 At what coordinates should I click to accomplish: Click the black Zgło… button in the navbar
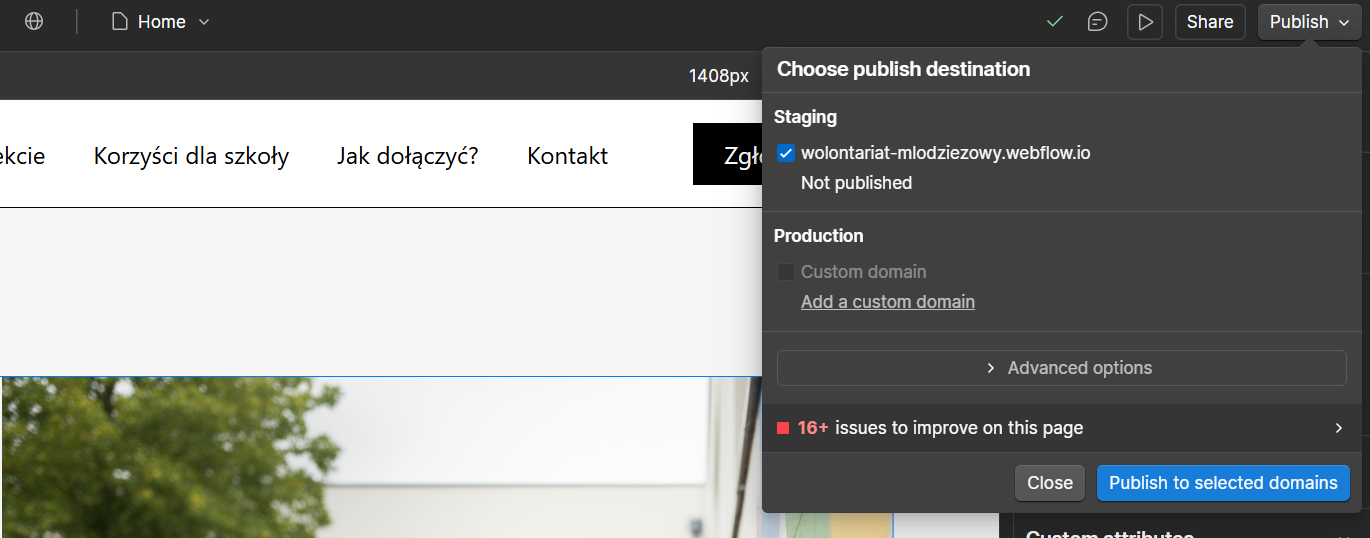tap(727, 155)
